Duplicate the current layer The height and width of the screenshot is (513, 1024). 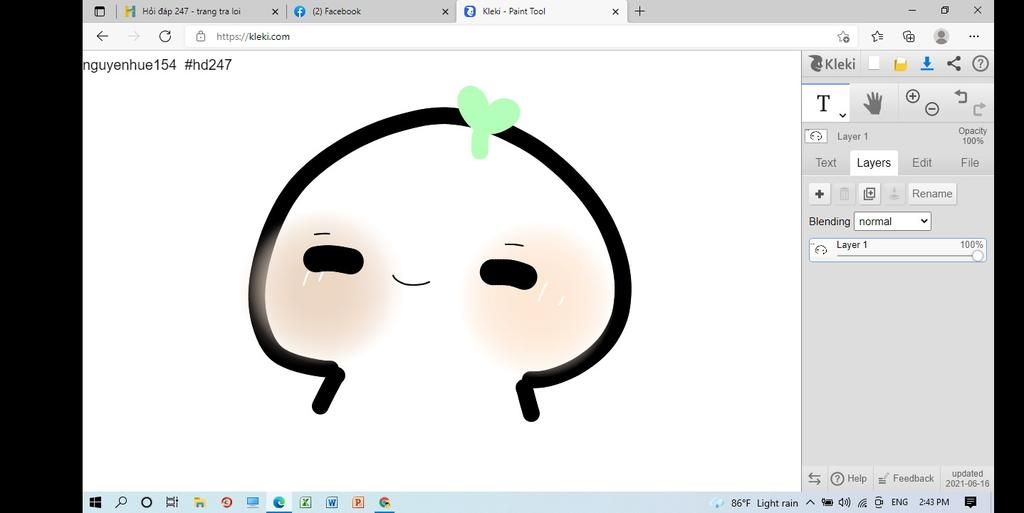869,194
